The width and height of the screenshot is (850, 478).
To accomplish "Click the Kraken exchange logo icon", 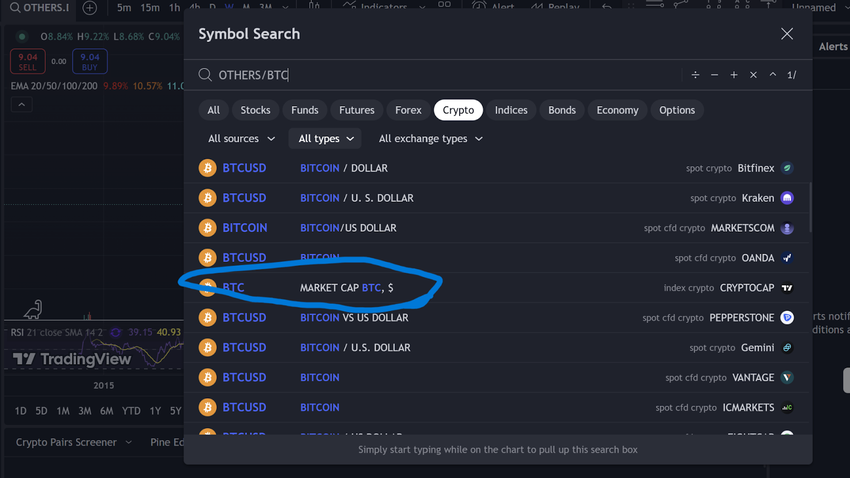I will (x=787, y=198).
